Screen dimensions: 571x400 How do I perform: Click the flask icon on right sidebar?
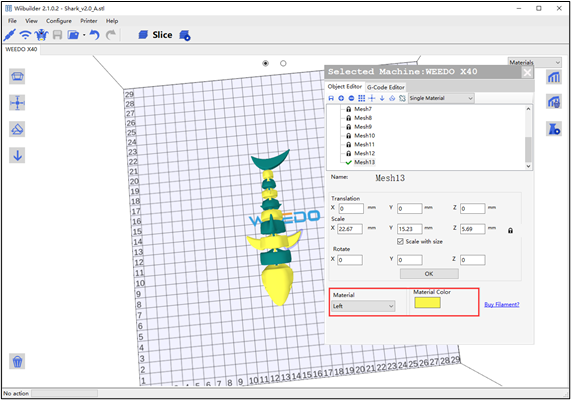pos(554,129)
